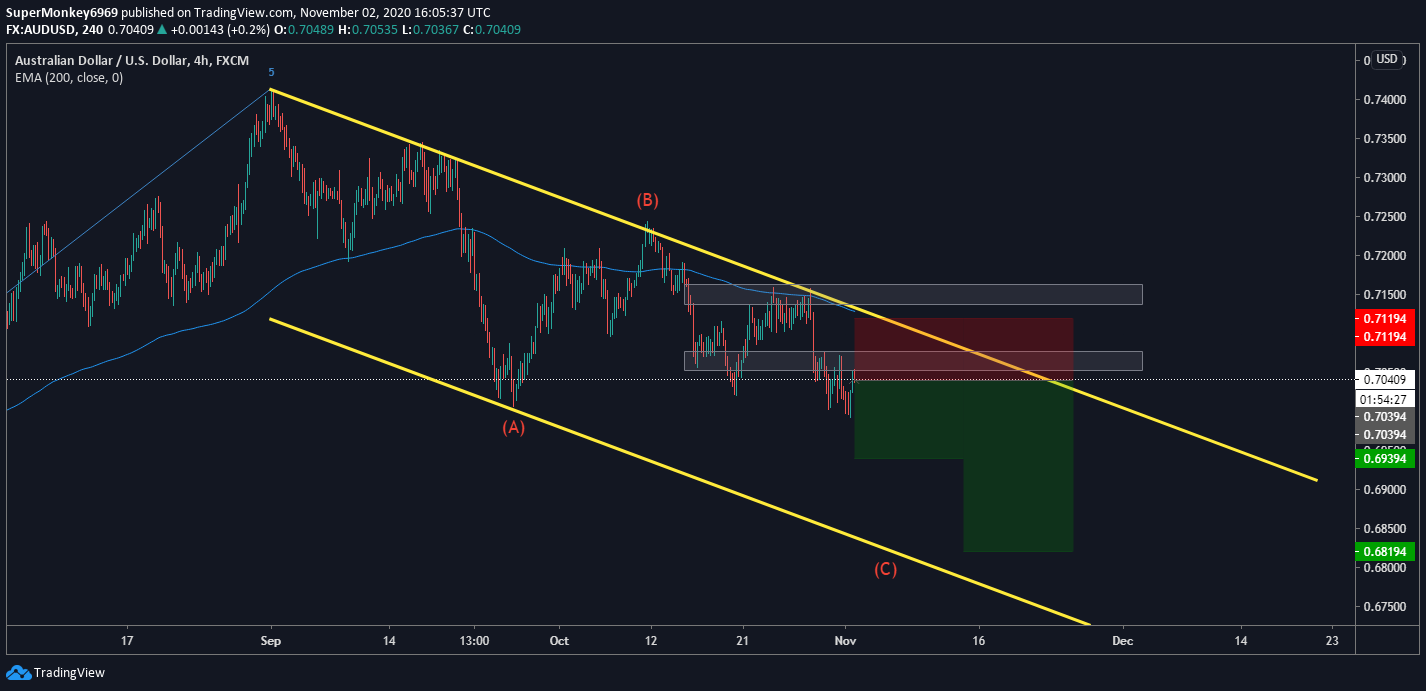1426x691 pixels.
Task: Select the blue wave 5 label at the peak
Action: (x=271, y=72)
